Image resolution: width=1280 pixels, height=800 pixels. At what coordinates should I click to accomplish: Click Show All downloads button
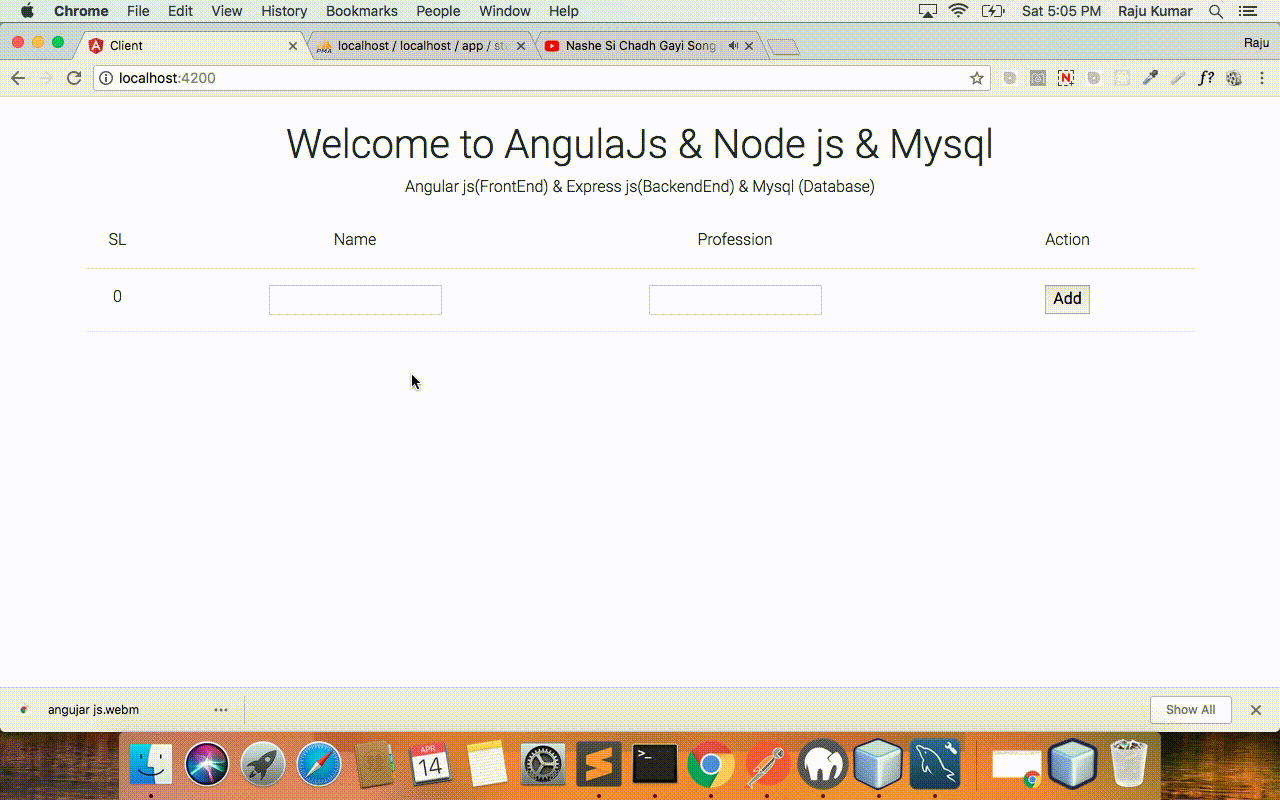pyautogui.click(x=1190, y=710)
